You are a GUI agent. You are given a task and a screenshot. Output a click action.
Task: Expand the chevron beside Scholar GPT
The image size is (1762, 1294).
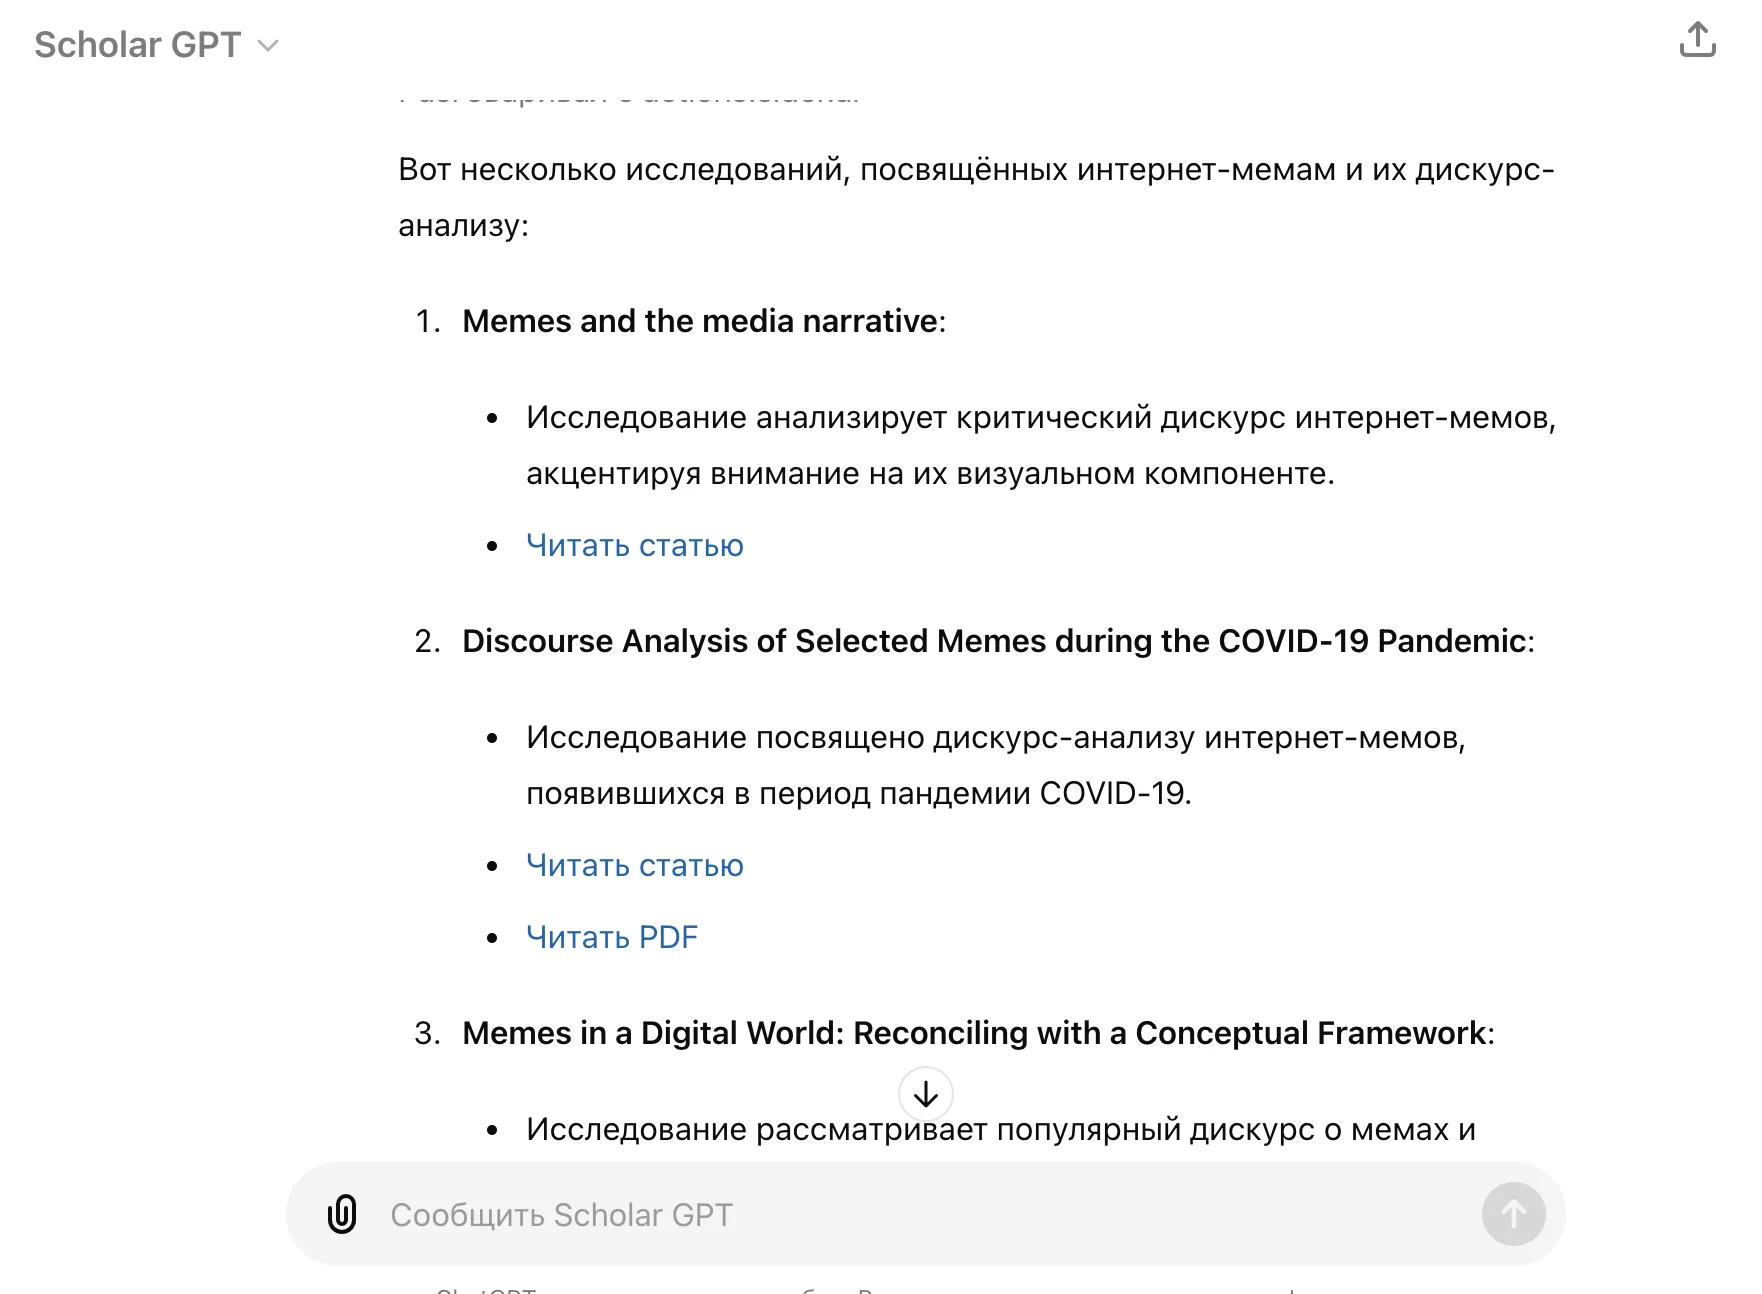coord(268,46)
